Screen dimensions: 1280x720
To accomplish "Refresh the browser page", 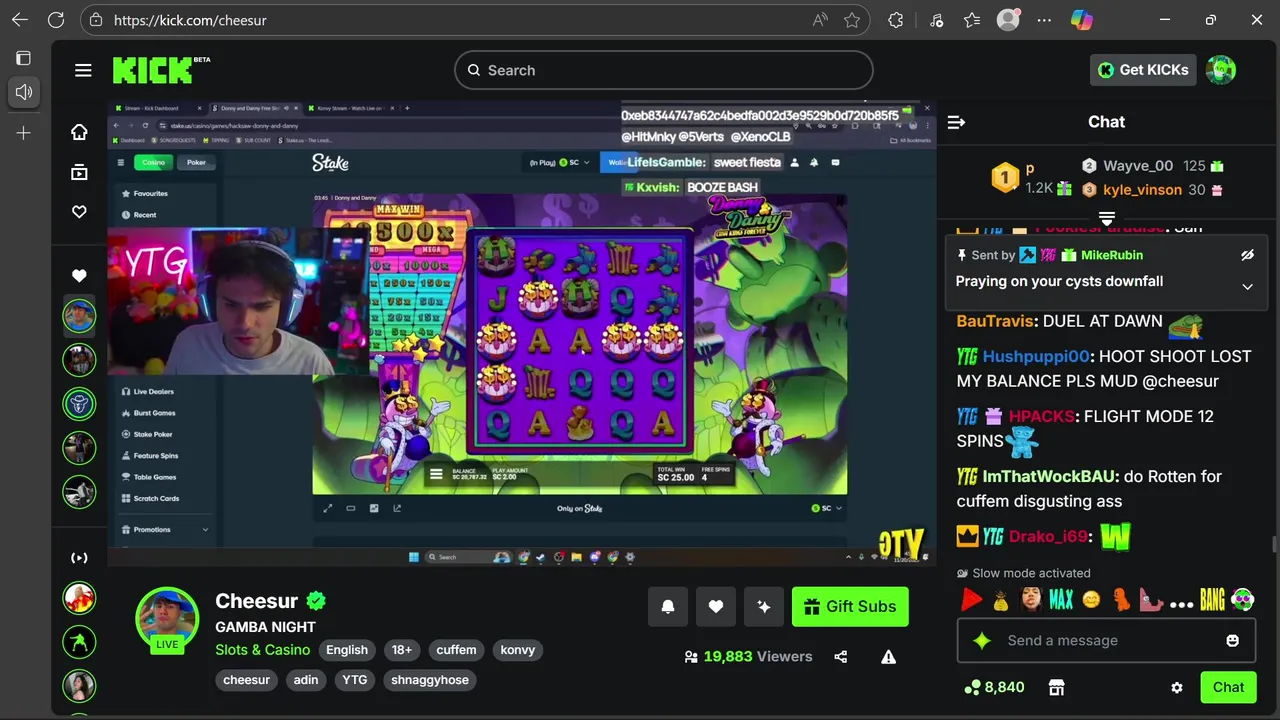I will click(56, 20).
